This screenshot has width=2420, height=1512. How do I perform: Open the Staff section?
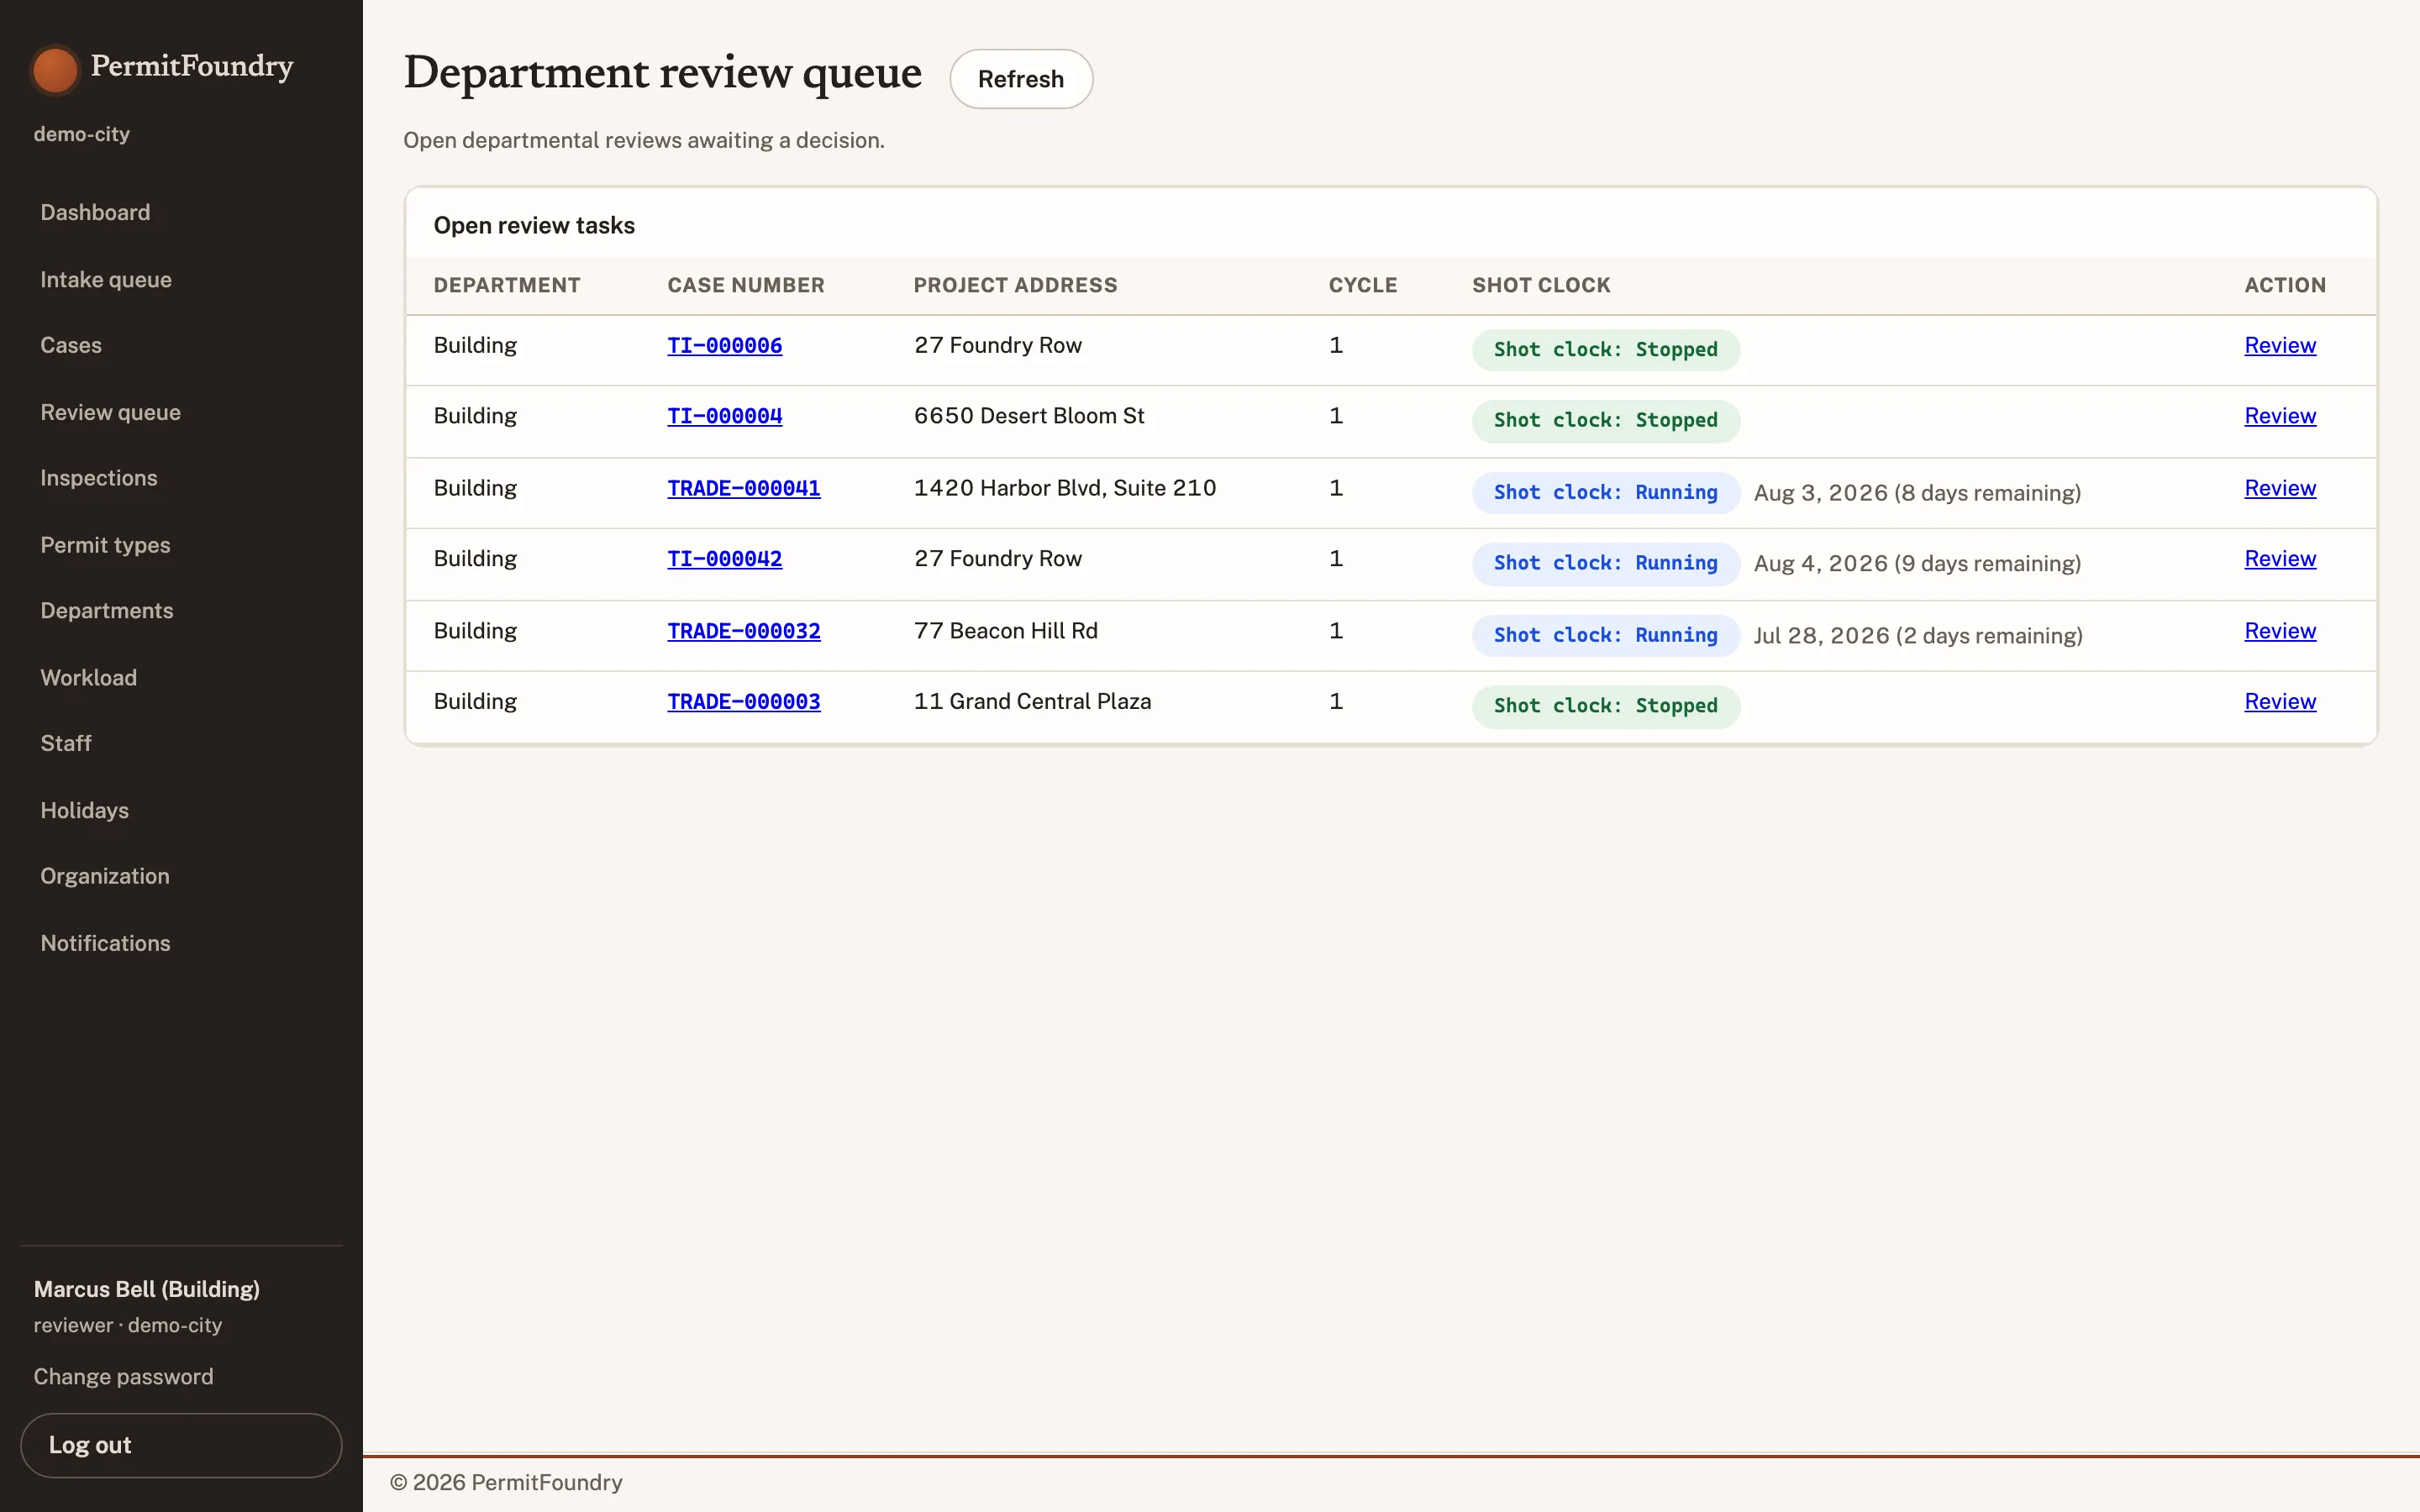click(66, 743)
